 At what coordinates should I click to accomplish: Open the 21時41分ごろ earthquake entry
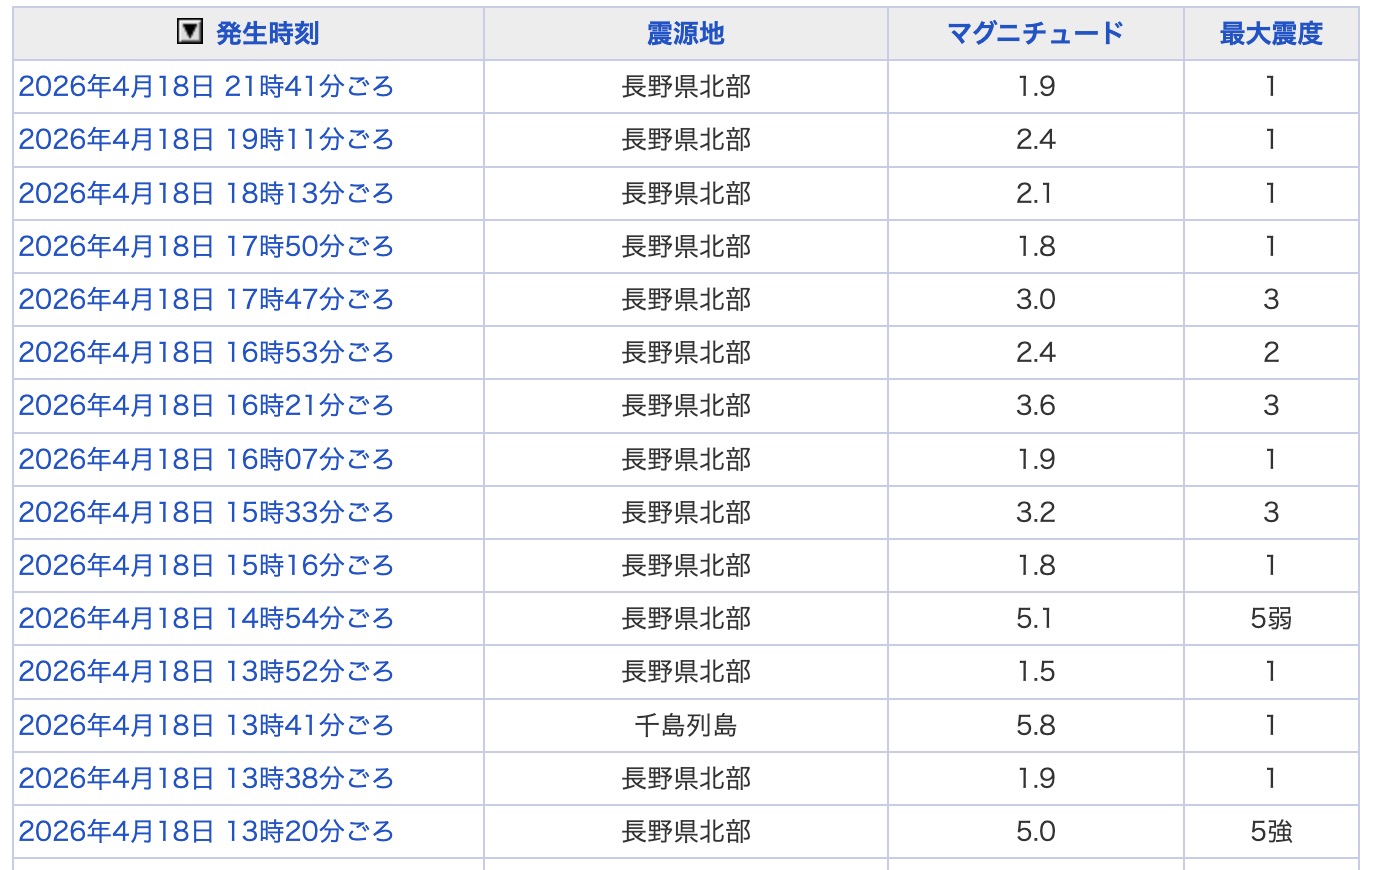[206, 87]
